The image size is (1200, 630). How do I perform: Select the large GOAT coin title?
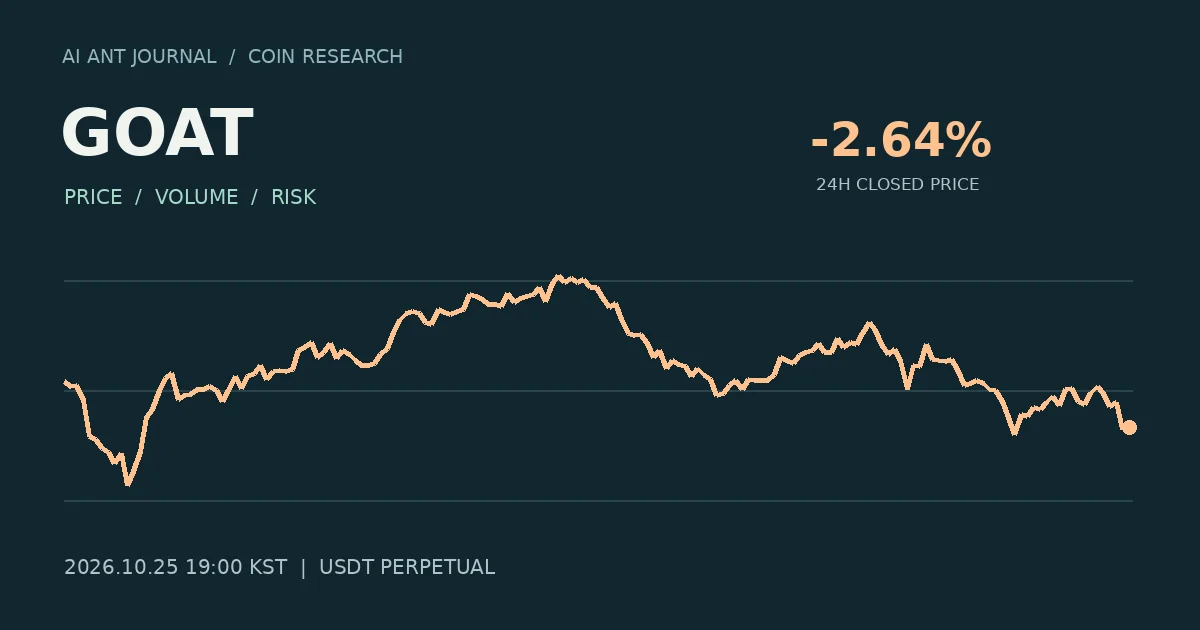click(x=157, y=134)
